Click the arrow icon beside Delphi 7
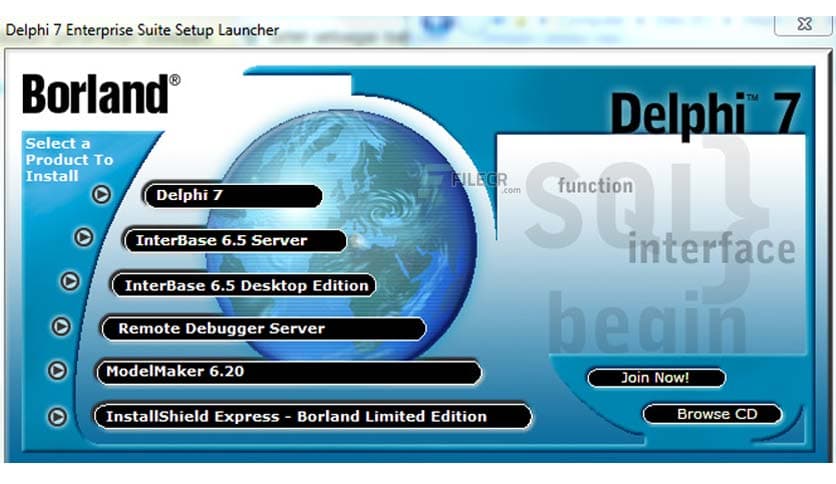The height and width of the screenshot is (484, 836). (101, 195)
